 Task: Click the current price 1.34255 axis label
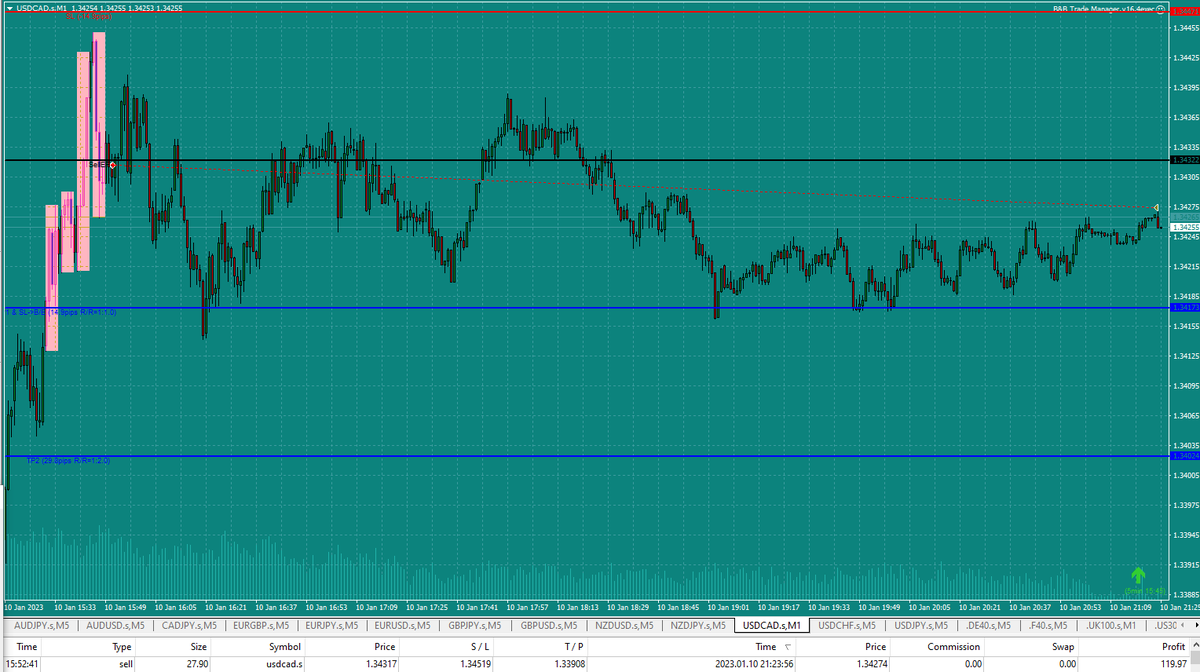1184,228
